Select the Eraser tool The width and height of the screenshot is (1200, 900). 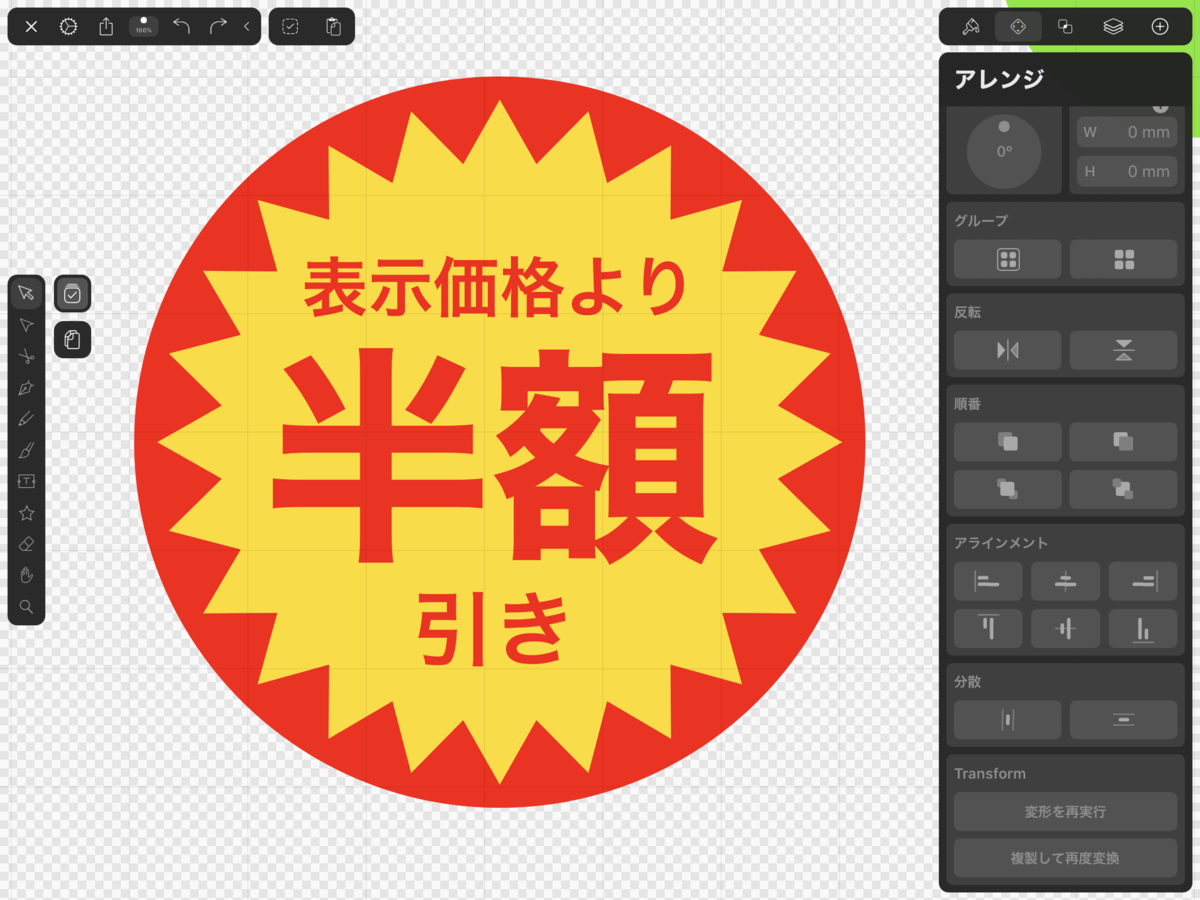click(x=27, y=544)
